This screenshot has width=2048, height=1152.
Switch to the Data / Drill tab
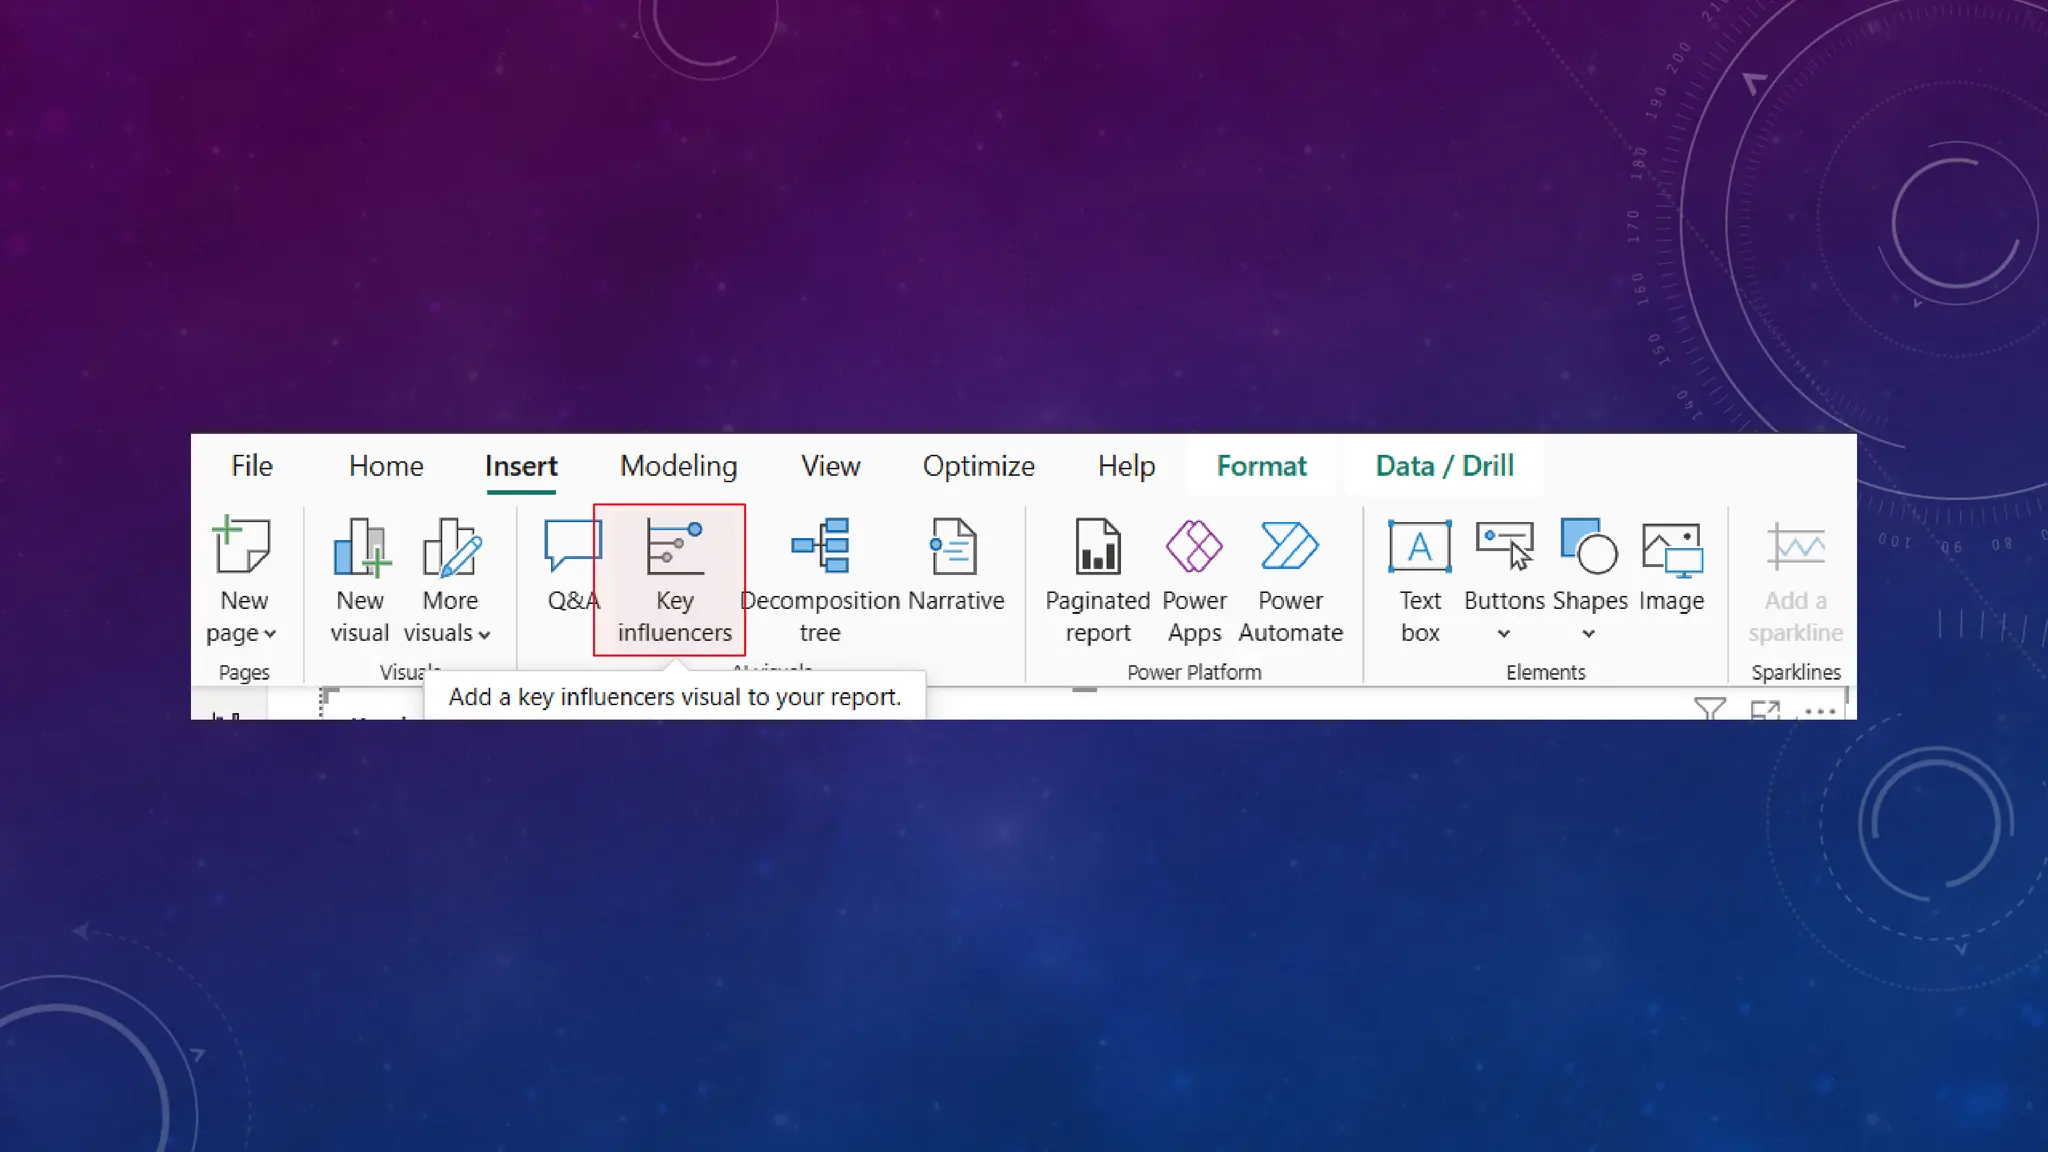1444,466
